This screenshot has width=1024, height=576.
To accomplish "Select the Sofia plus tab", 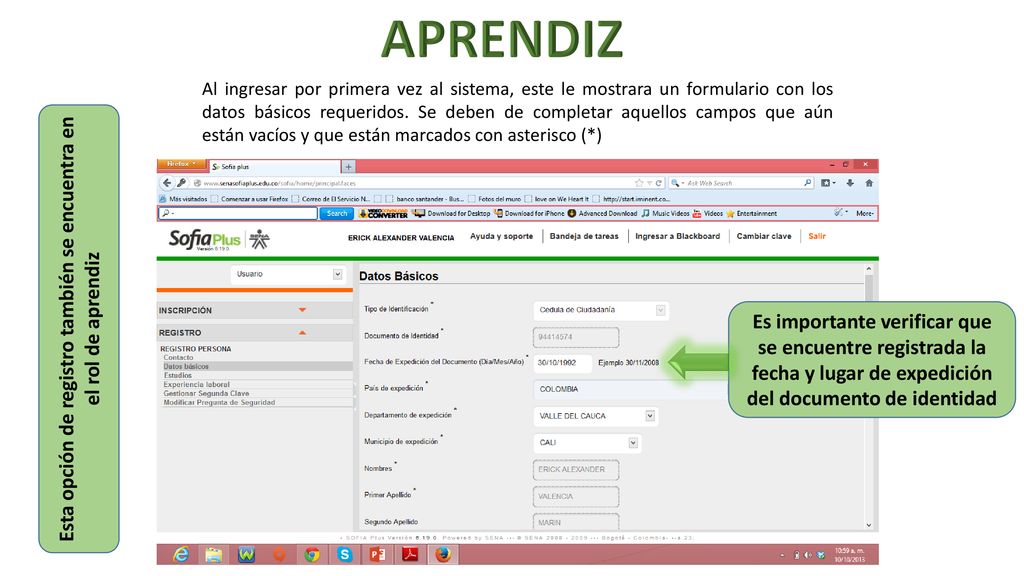I will pos(274,167).
